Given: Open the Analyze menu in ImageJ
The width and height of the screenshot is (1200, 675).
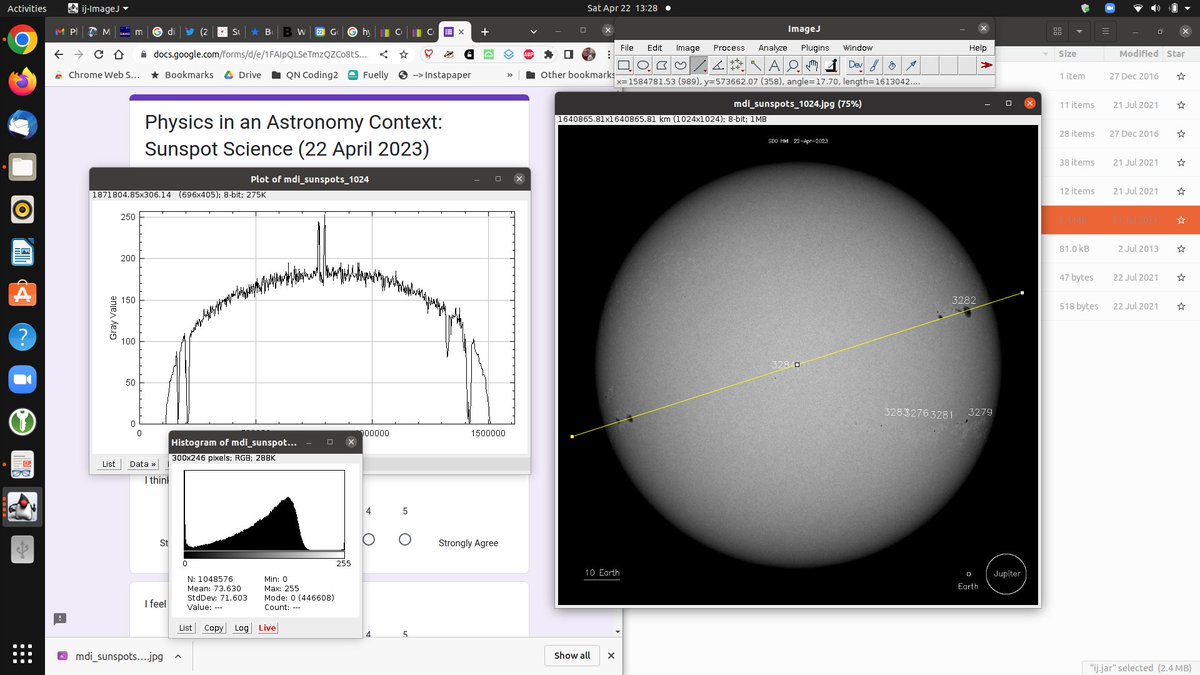Looking at the screenshot, I should point(772,47).
